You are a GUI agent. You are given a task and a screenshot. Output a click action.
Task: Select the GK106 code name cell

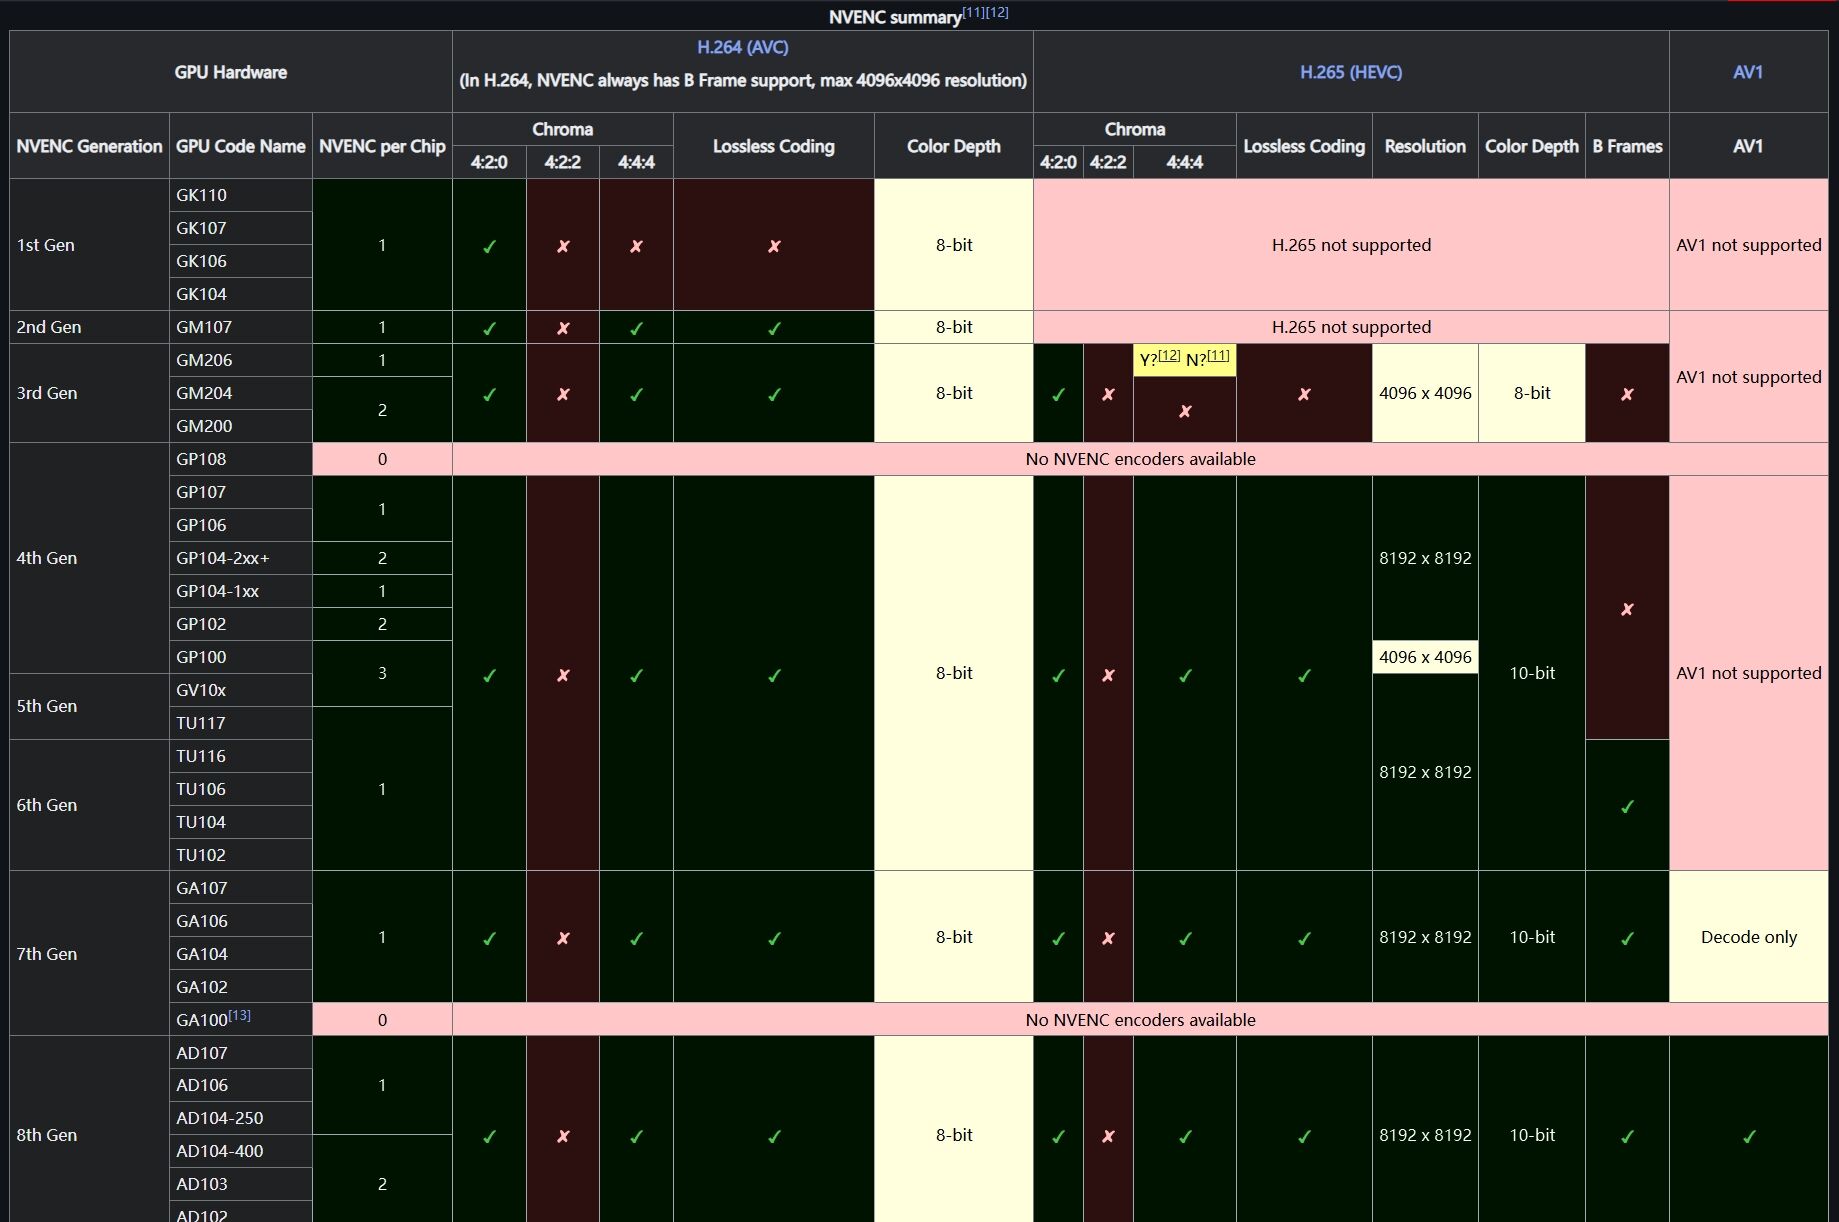[240, 261]
